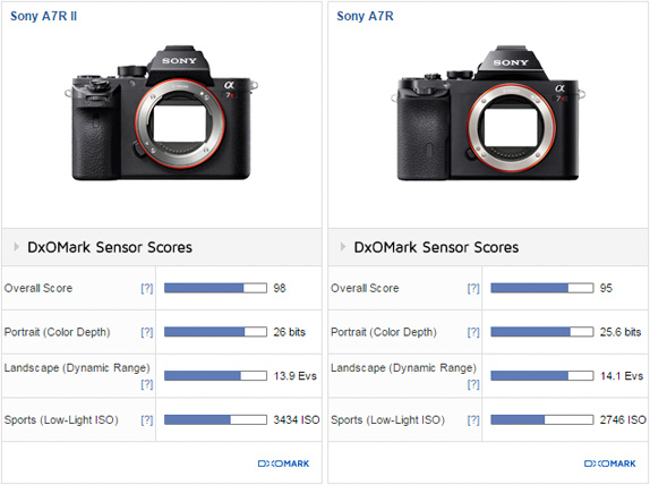Click the A7R II Overall Score bar
650x485 pixels.
click(216, 288)
